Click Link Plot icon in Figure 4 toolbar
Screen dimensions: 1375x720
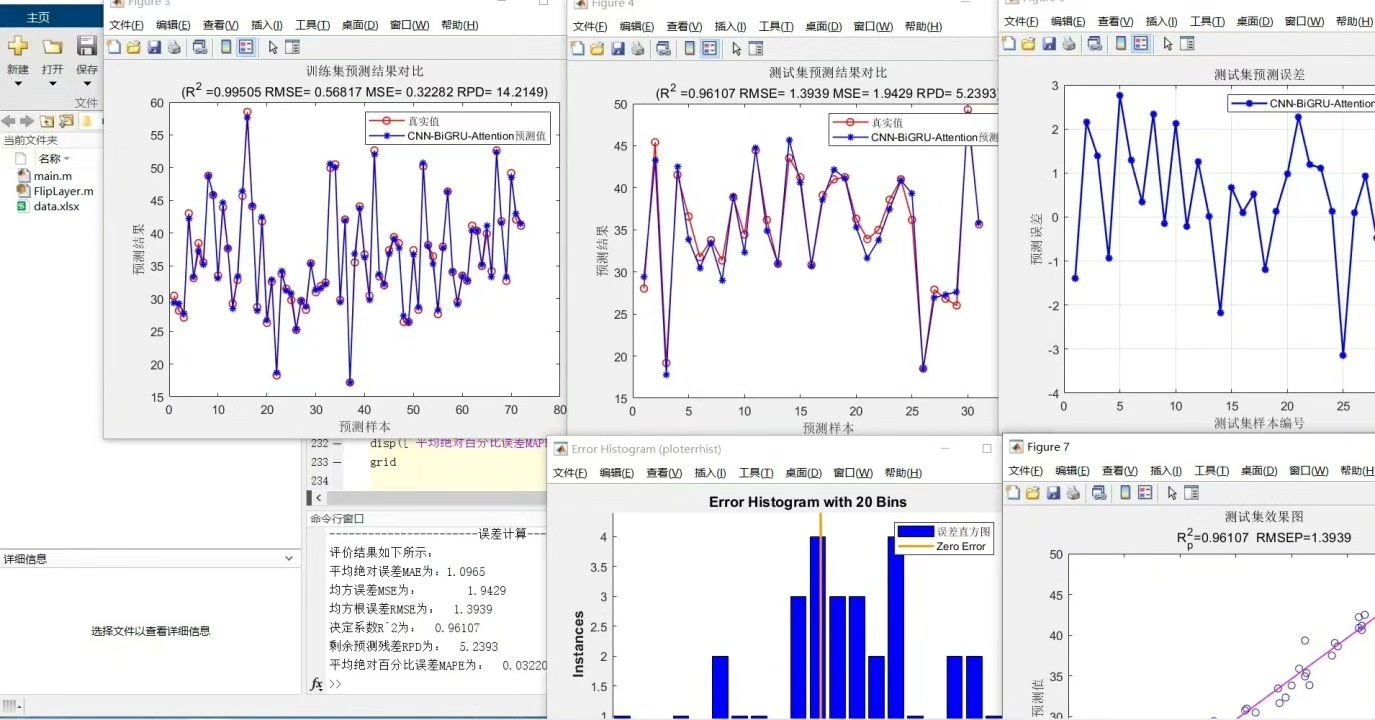click(664, 48)
